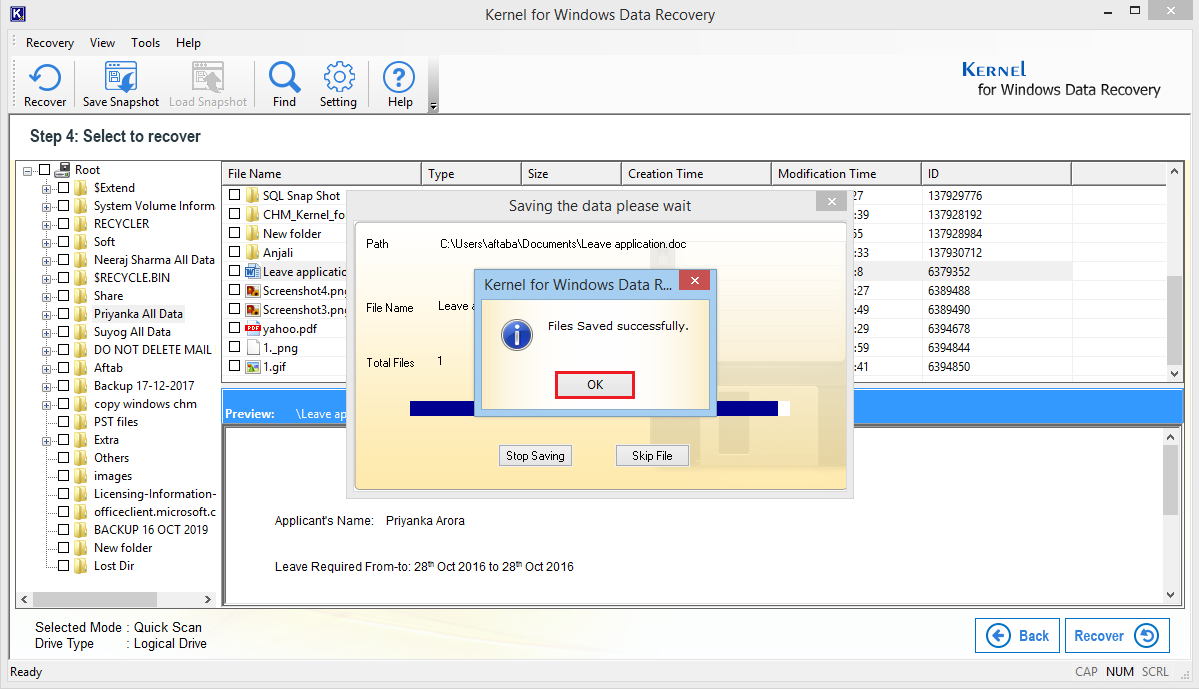The height and width of the screenshot is (689, 1199).
Task: Expand the $Extend folder node
Action: coord(47,189)
